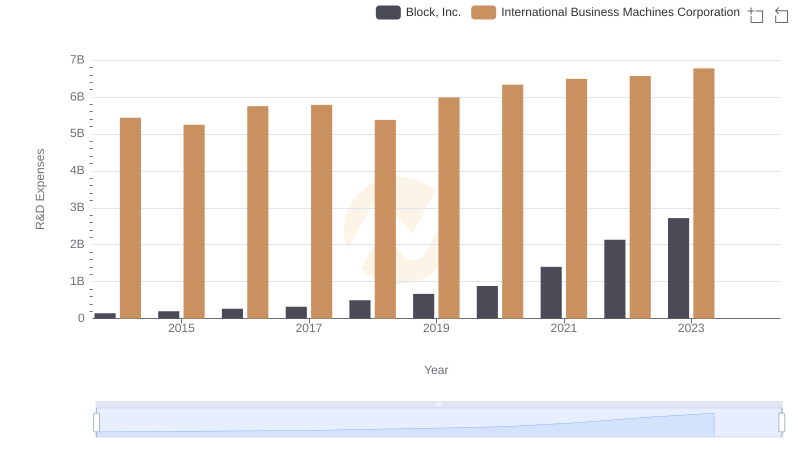Screen dimensions: 800x461
Task: Click the 2020 IBM bar
Action: coord(513,201)
